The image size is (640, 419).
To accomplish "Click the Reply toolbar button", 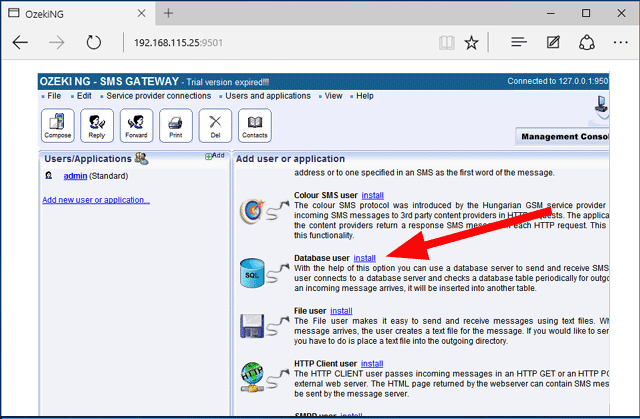I will (x=97, y=125).
